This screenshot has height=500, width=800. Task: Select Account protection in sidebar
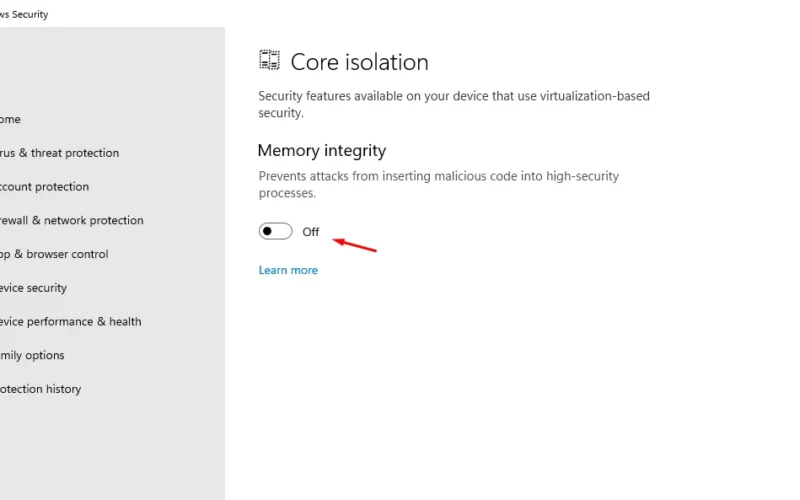click(44, 187)
